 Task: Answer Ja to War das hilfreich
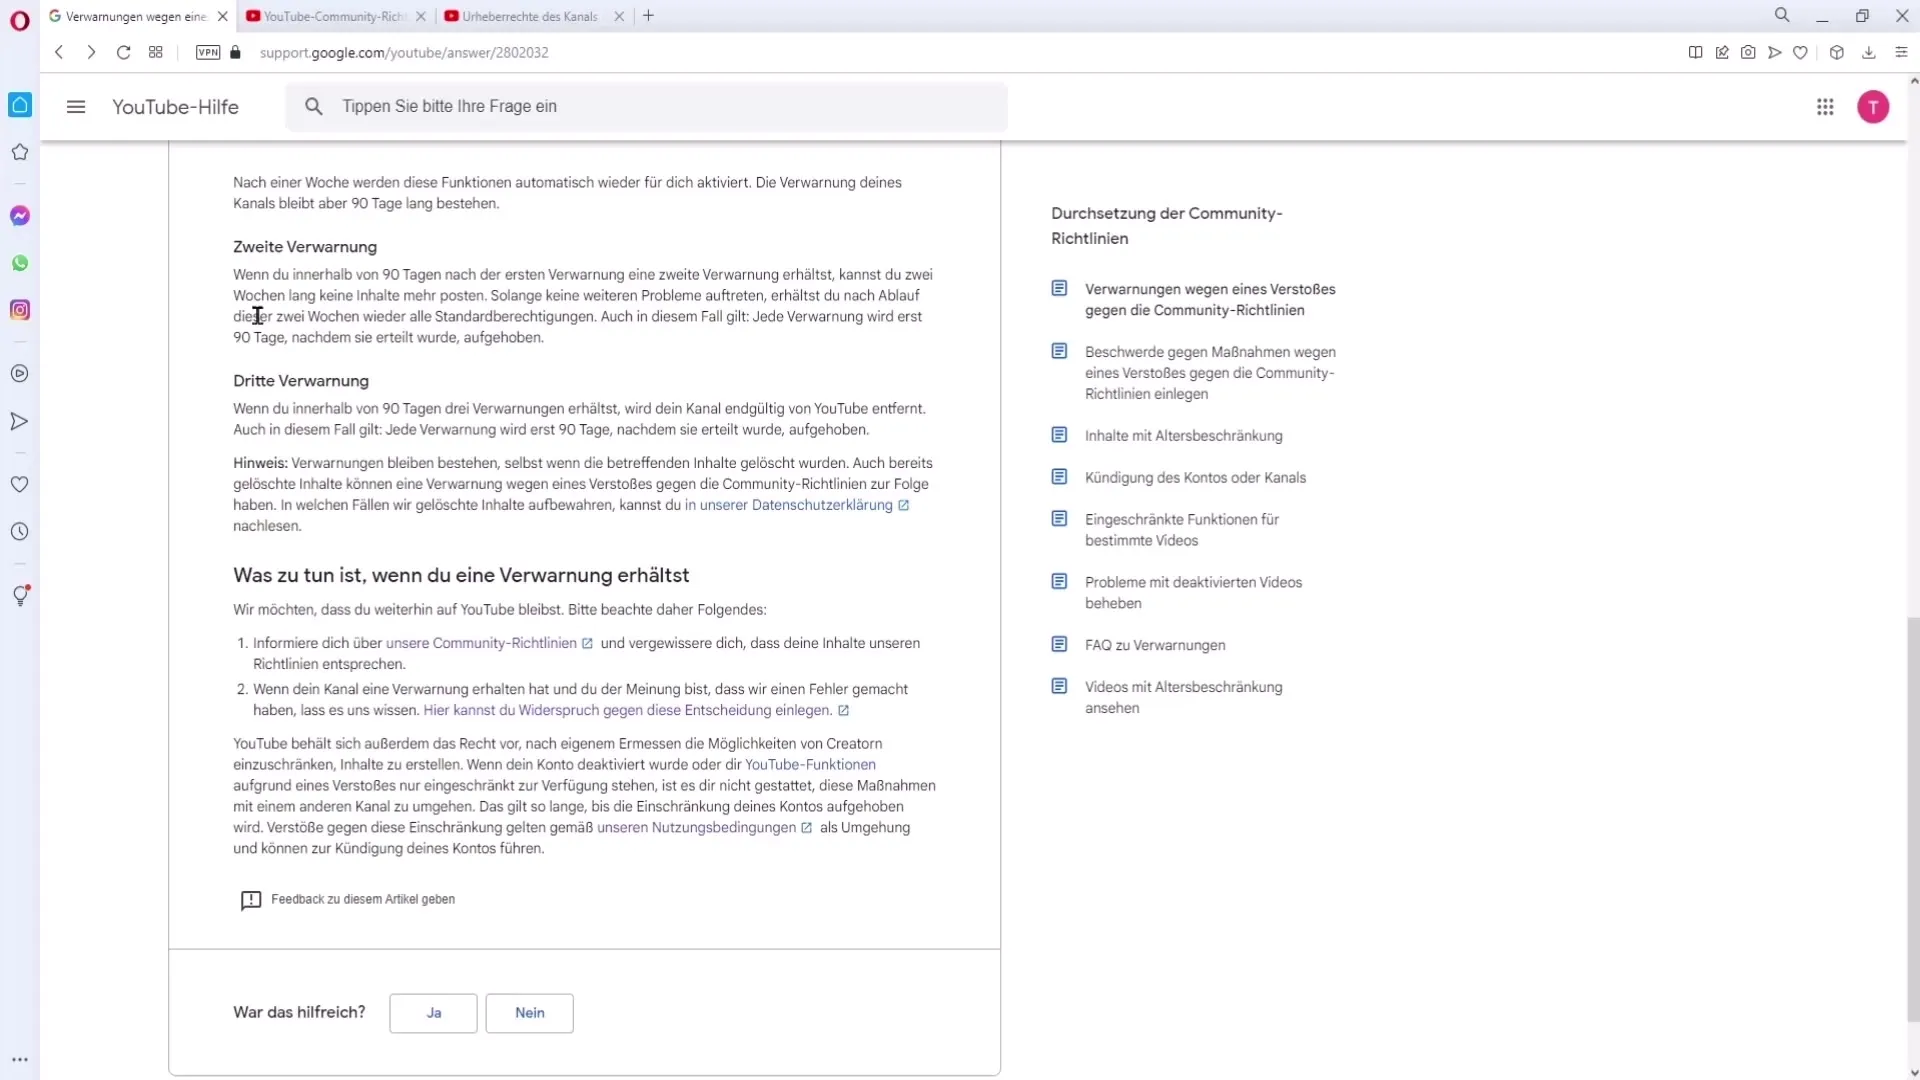coord(433,1013)
